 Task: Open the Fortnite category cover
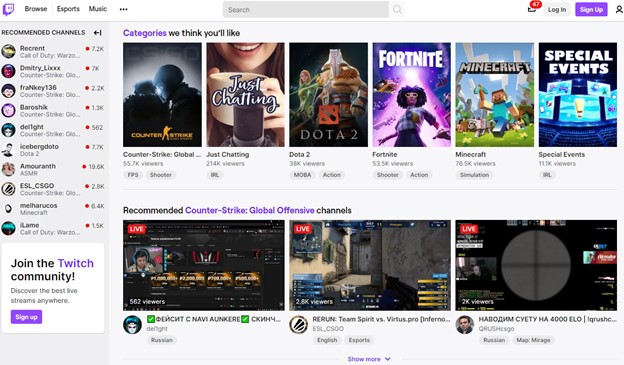pos(411,95)
